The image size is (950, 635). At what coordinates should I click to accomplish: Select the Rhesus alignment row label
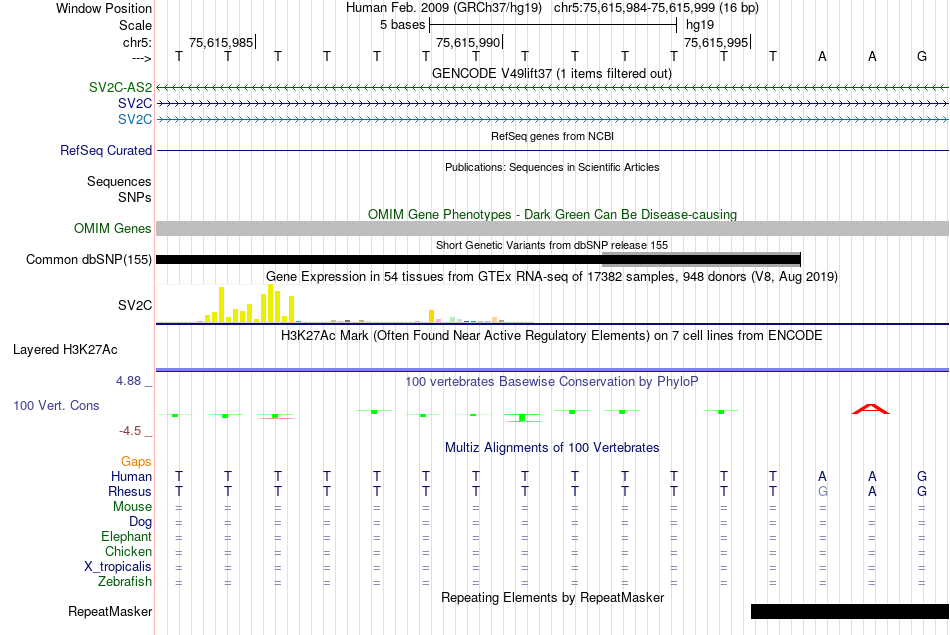point(130,491)
